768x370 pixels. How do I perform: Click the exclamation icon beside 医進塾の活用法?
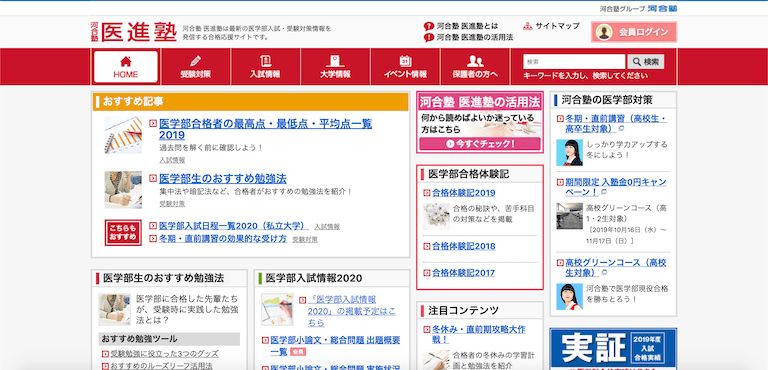pyautogui.click(x=429, y=38)
